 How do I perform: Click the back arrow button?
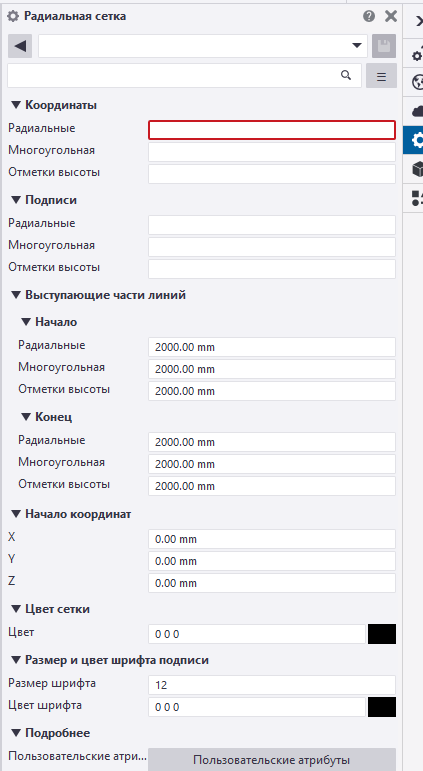[x=20, y=46]
